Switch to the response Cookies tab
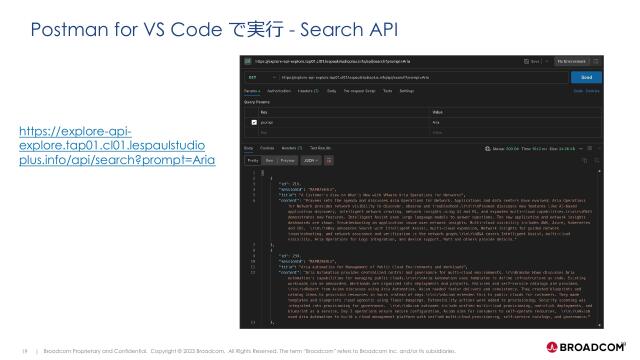Image resolution: width=640 pixels, height=360 pixels. [267, 148]
